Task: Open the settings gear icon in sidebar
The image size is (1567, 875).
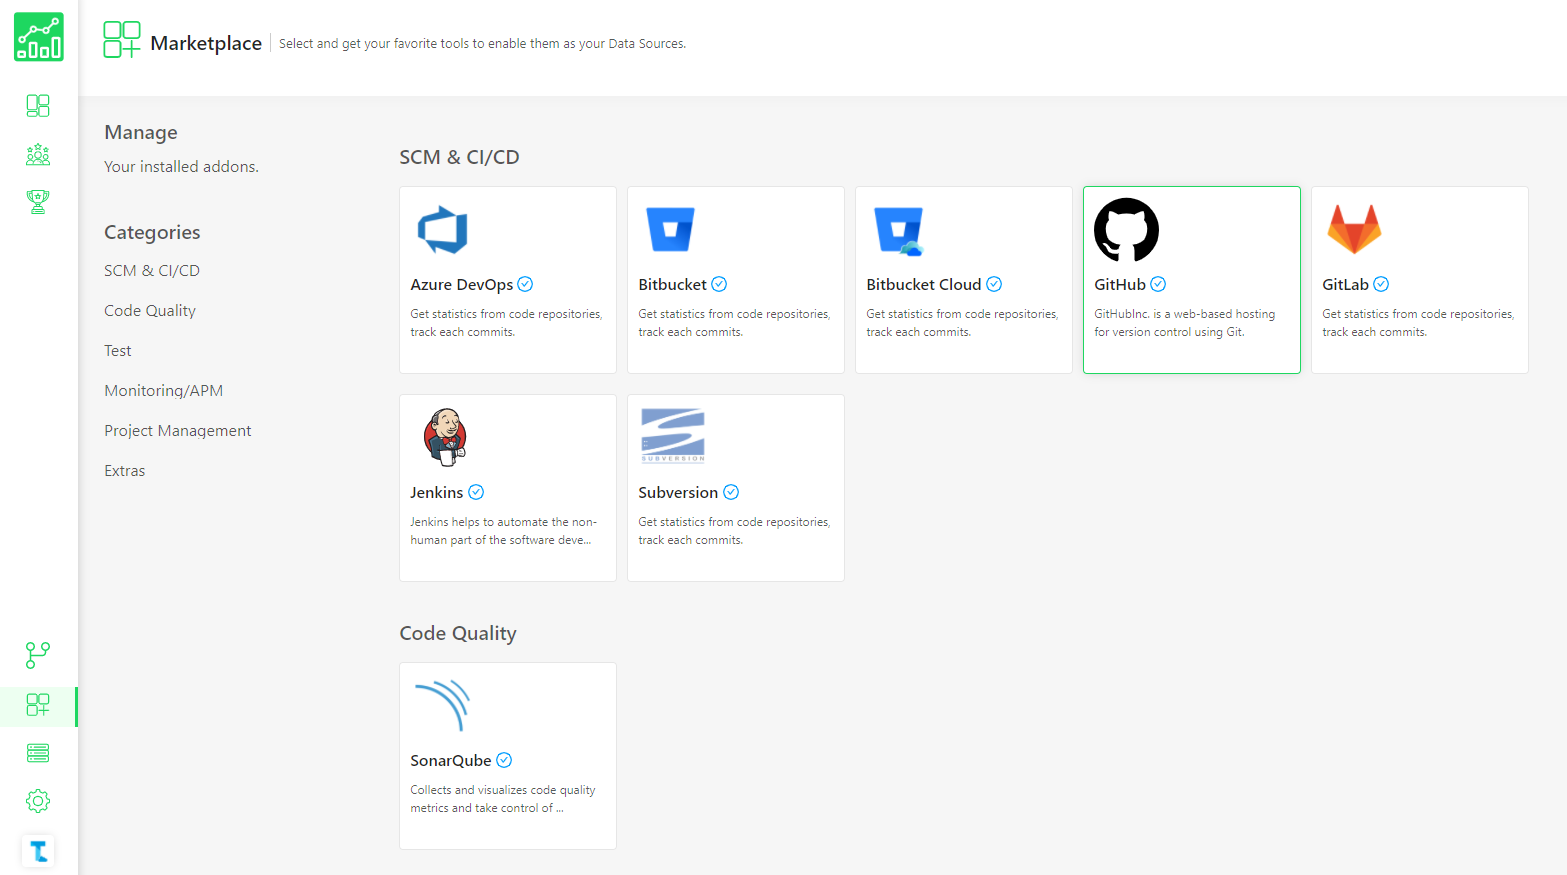Action: pyautogui.click(x=38, y=801)
